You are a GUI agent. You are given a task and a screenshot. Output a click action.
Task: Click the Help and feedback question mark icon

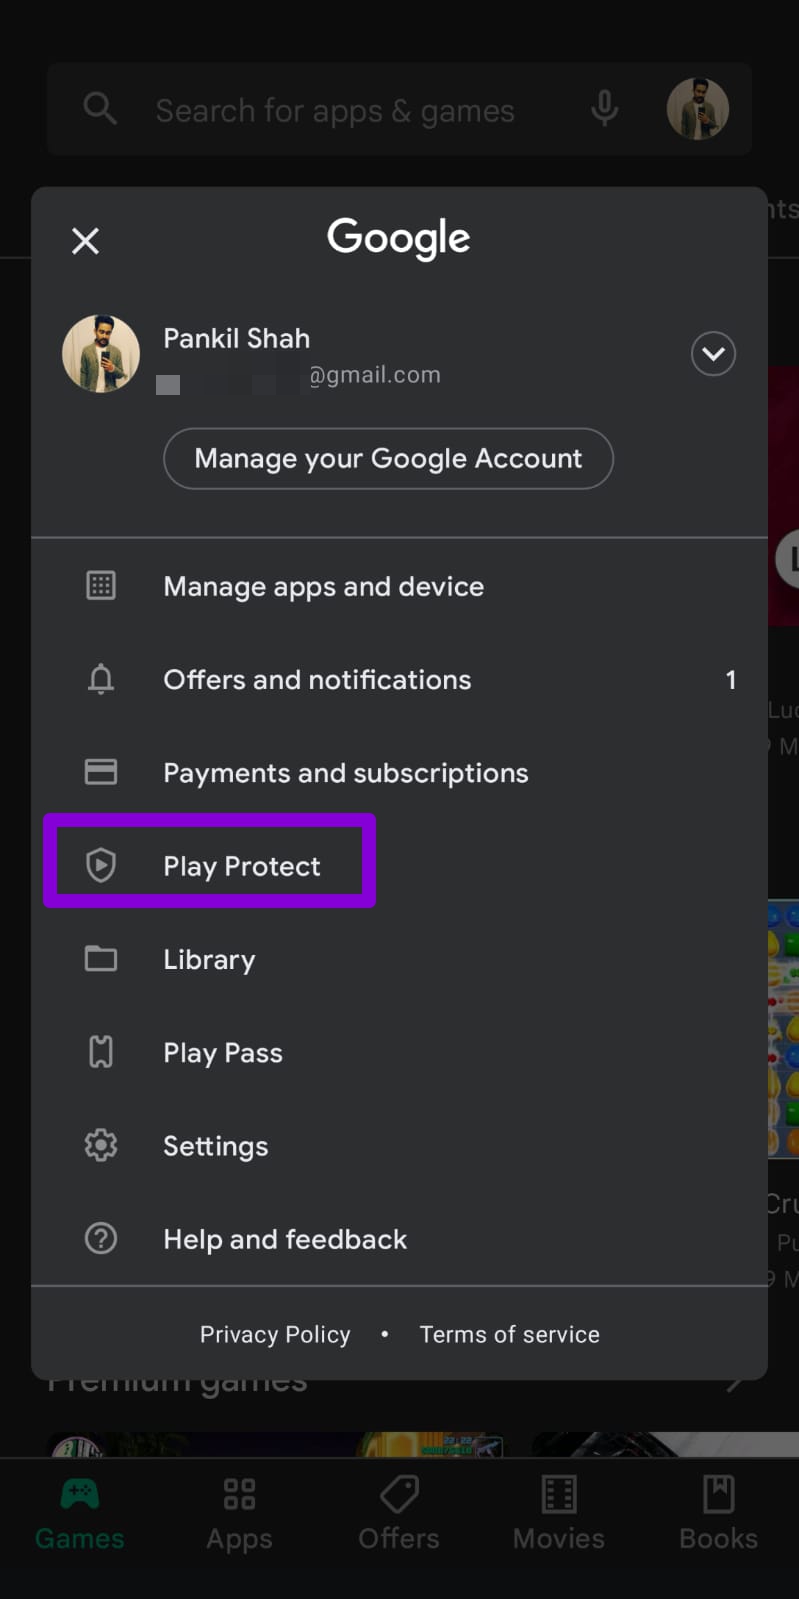pyautogui.click(x=100, y=1238)
